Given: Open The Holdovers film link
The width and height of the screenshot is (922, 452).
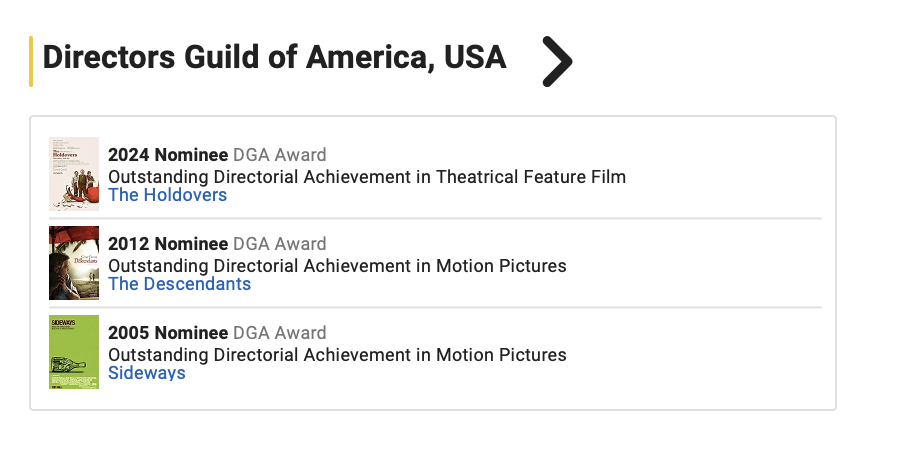Looking at the screenshot, I should click(167, 195).
